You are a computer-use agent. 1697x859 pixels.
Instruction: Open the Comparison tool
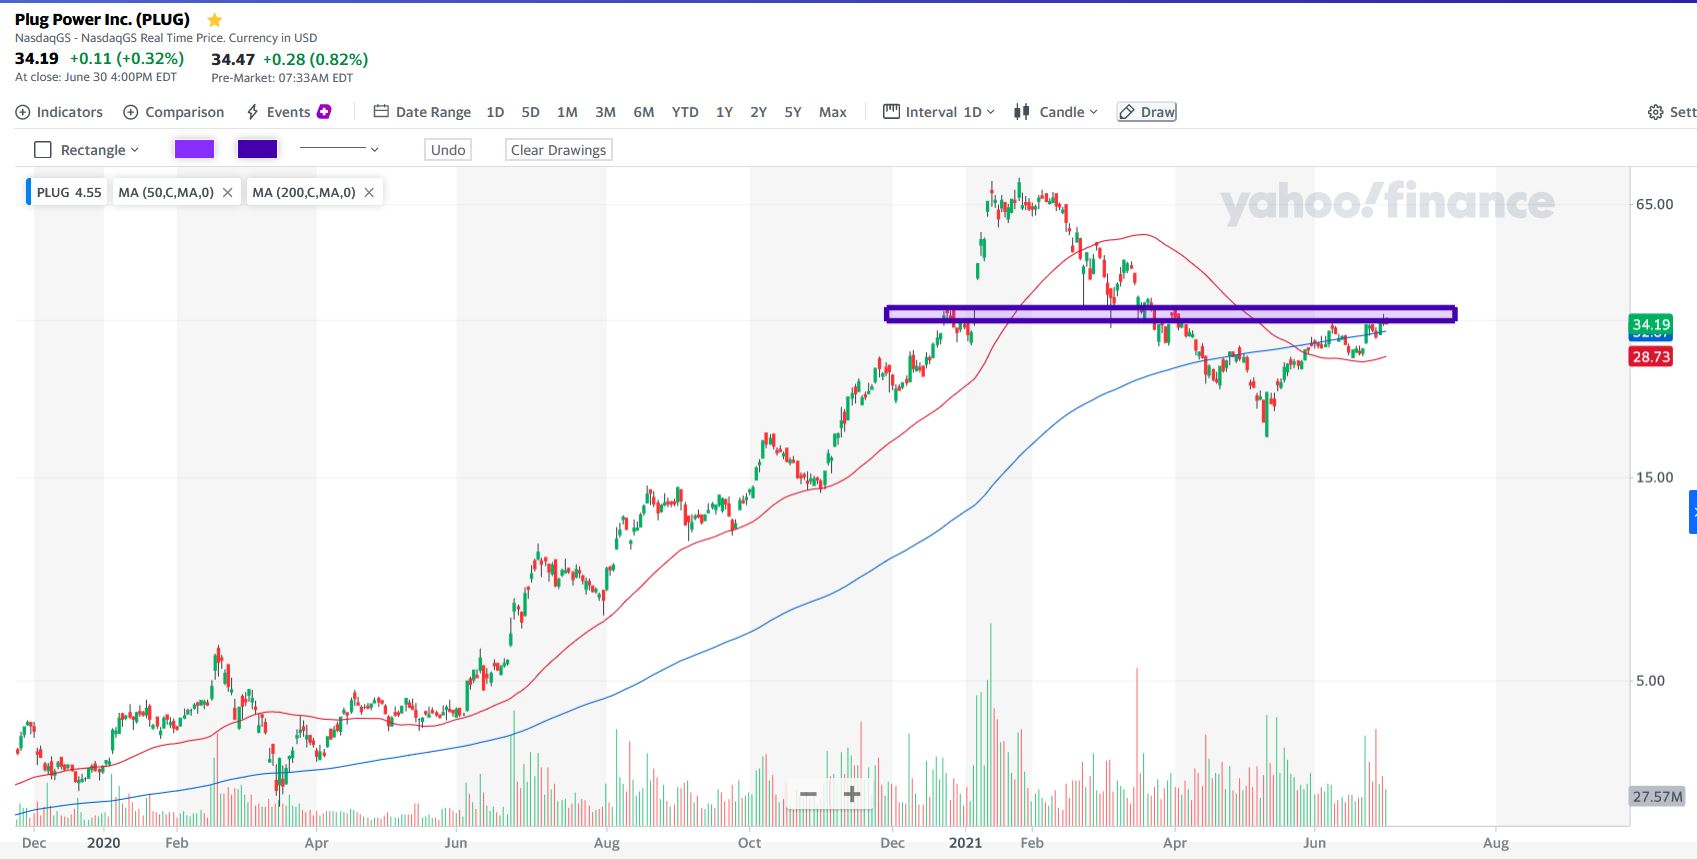click(x=173, y=112)
